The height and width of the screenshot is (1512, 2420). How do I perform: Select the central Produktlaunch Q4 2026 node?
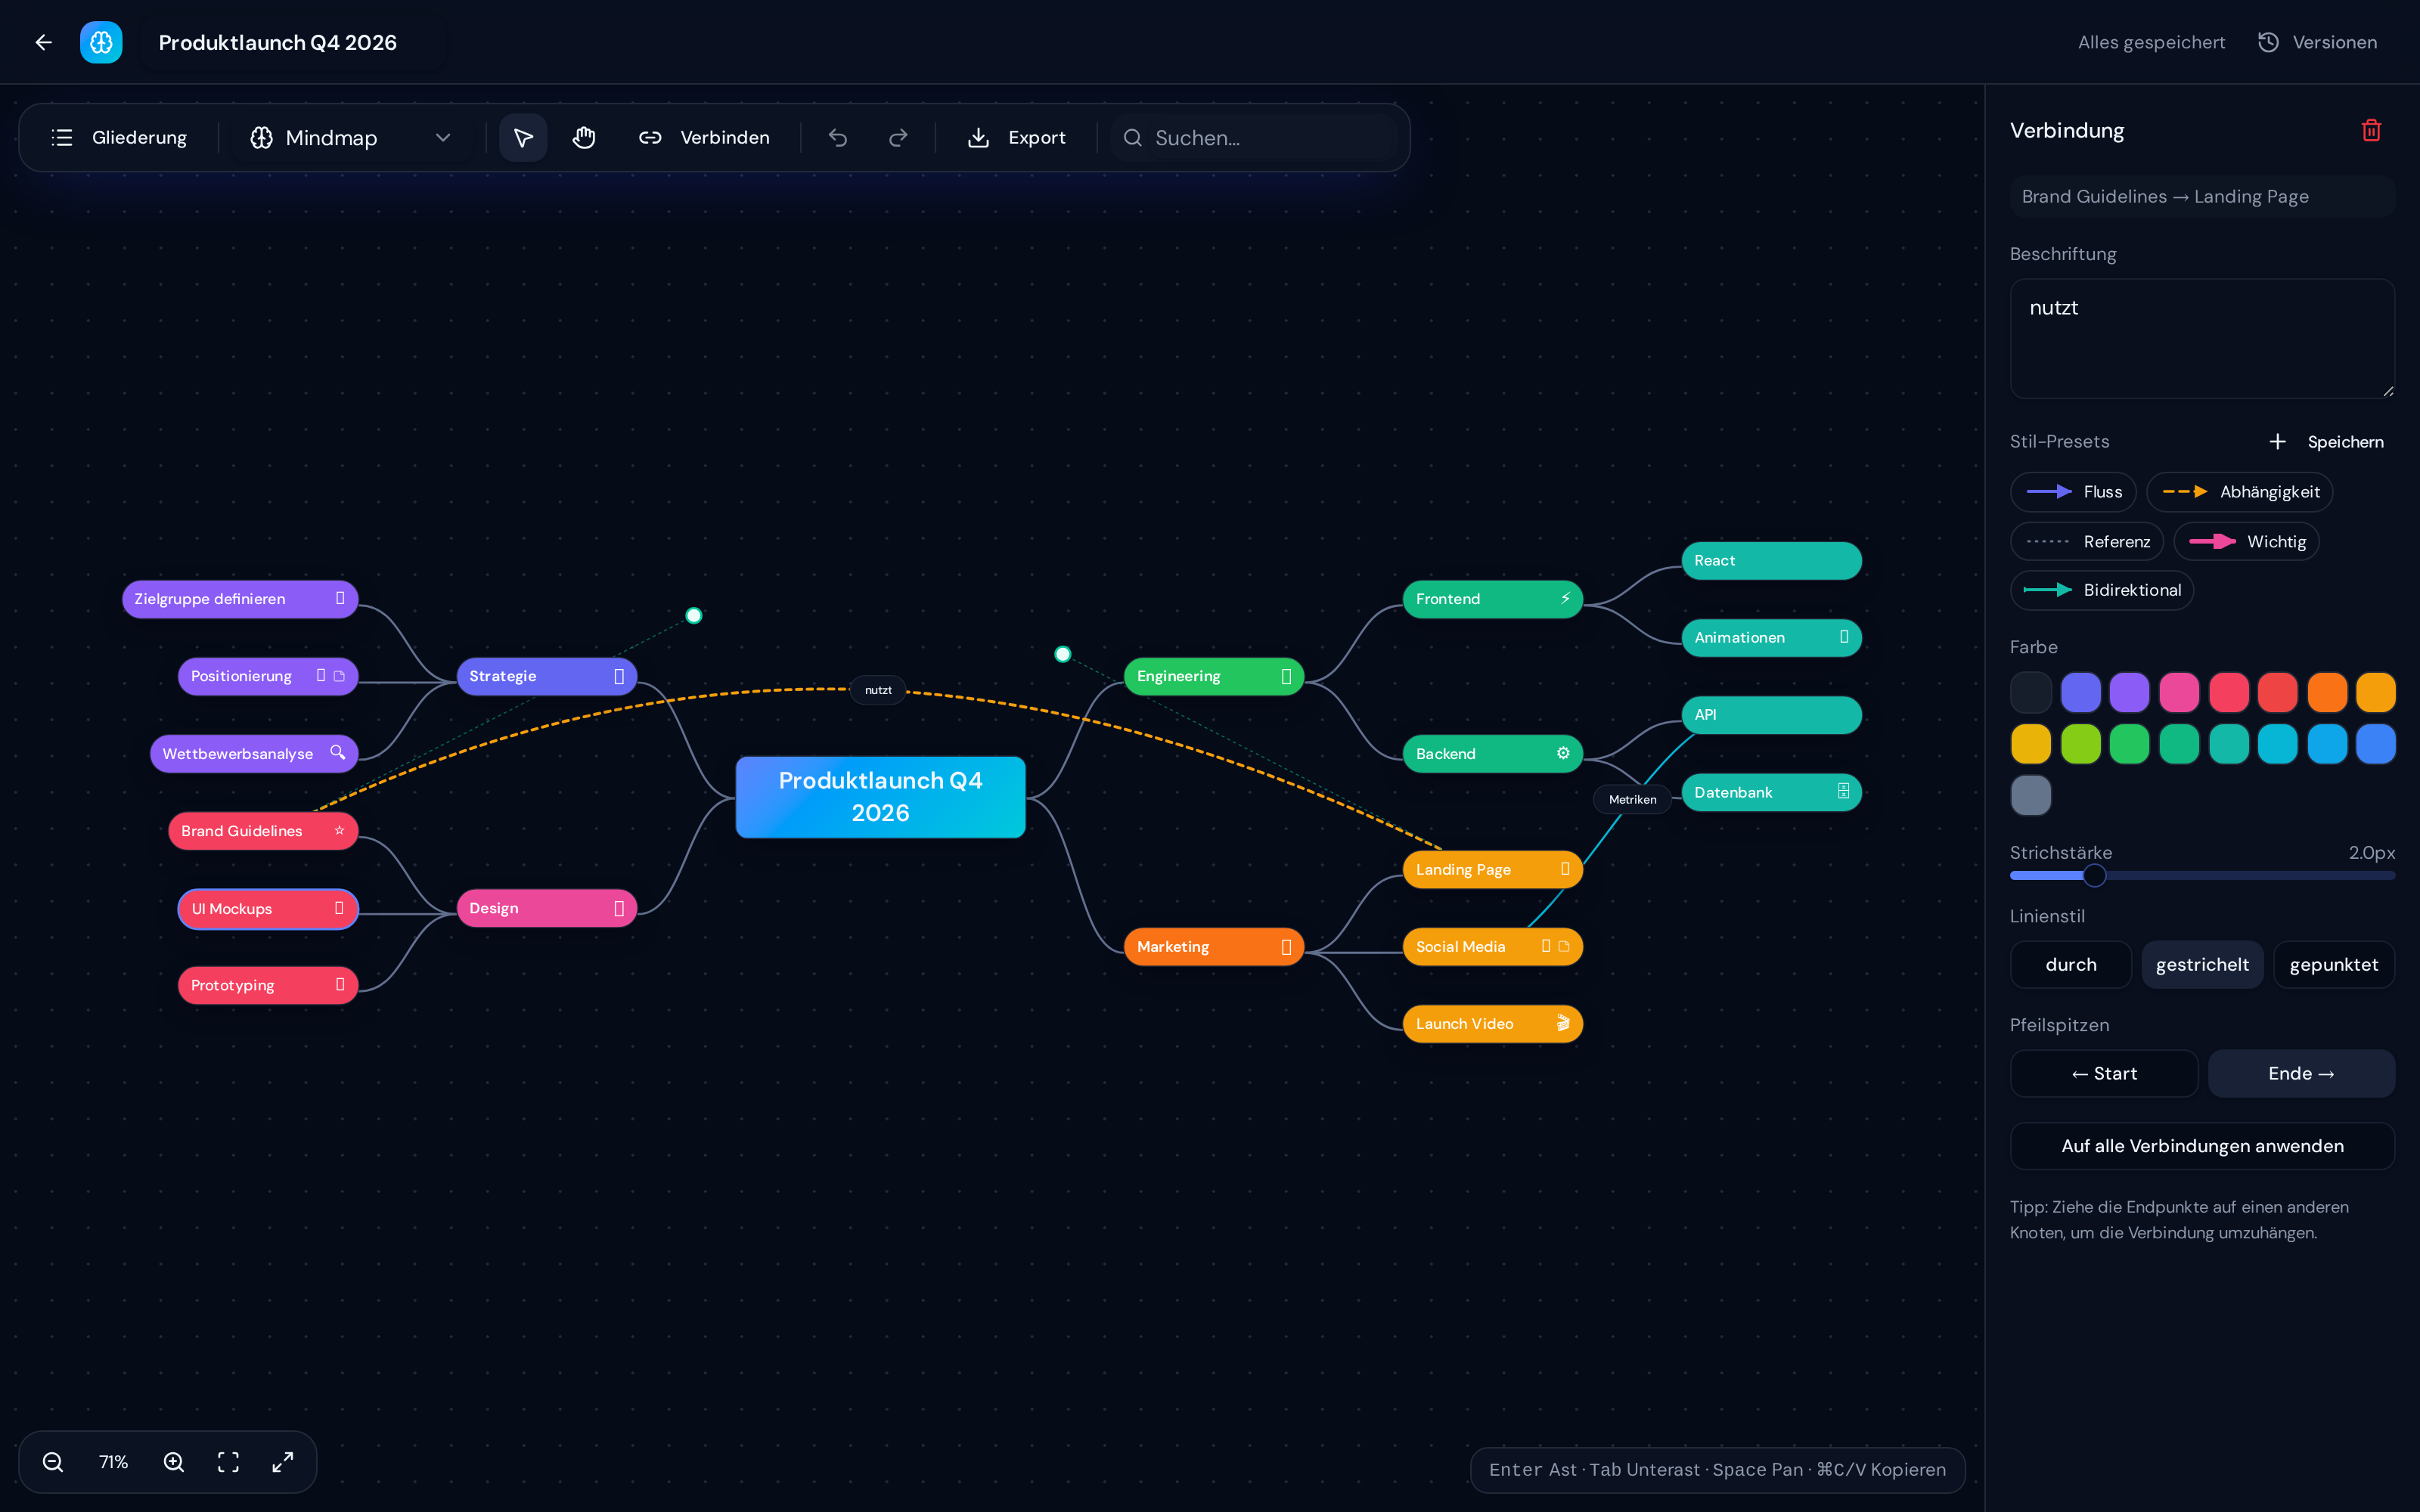pos(880,797)
